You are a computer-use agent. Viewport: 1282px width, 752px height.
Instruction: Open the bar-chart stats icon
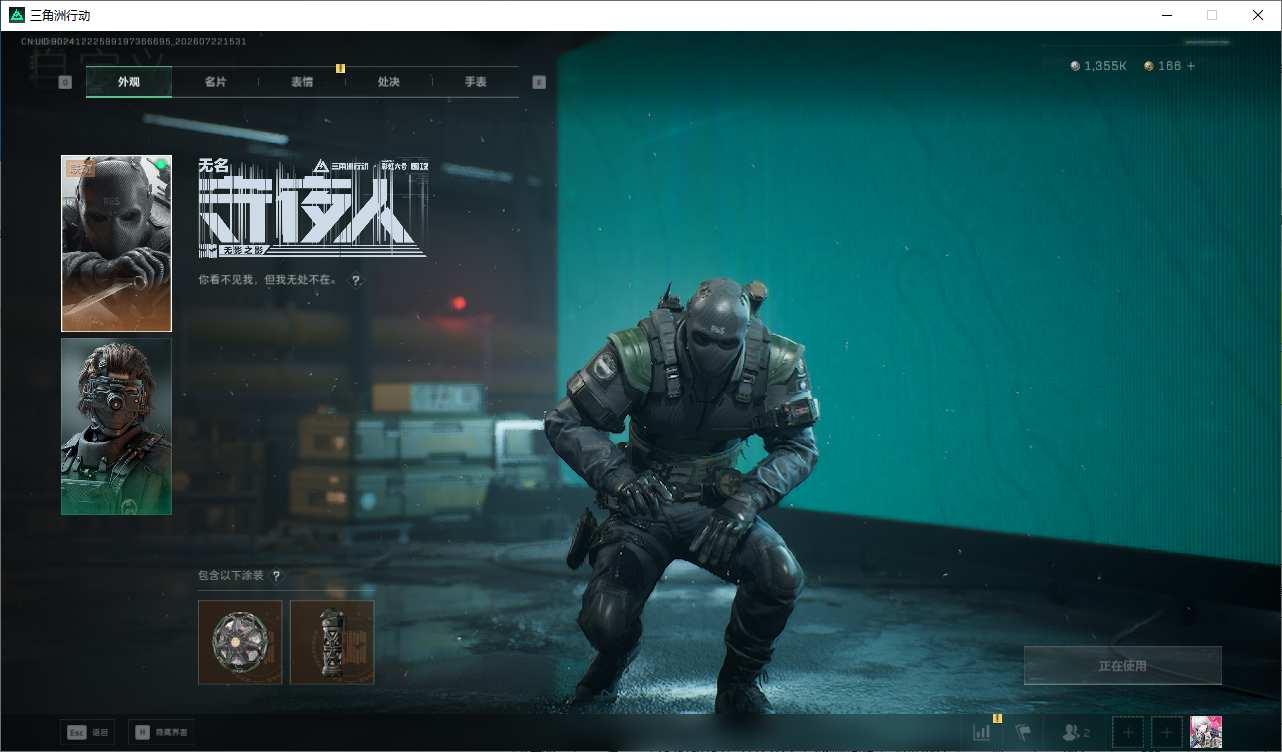pyautogui.click(x=982, y=733)
